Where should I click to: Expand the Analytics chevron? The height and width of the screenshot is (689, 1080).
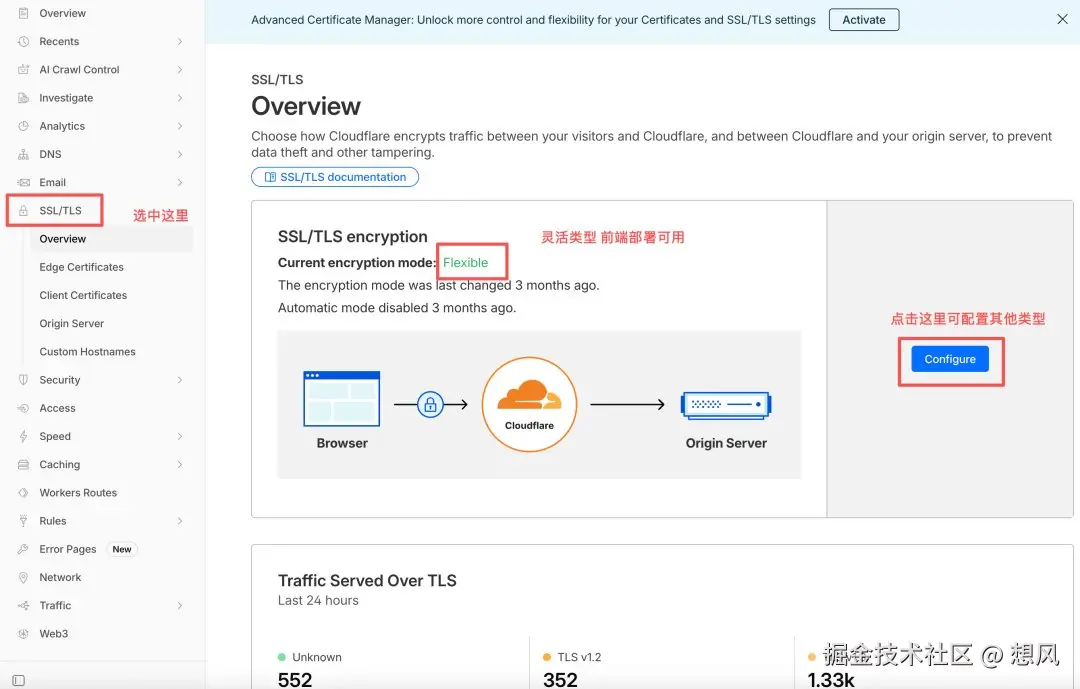pos(180,126)
